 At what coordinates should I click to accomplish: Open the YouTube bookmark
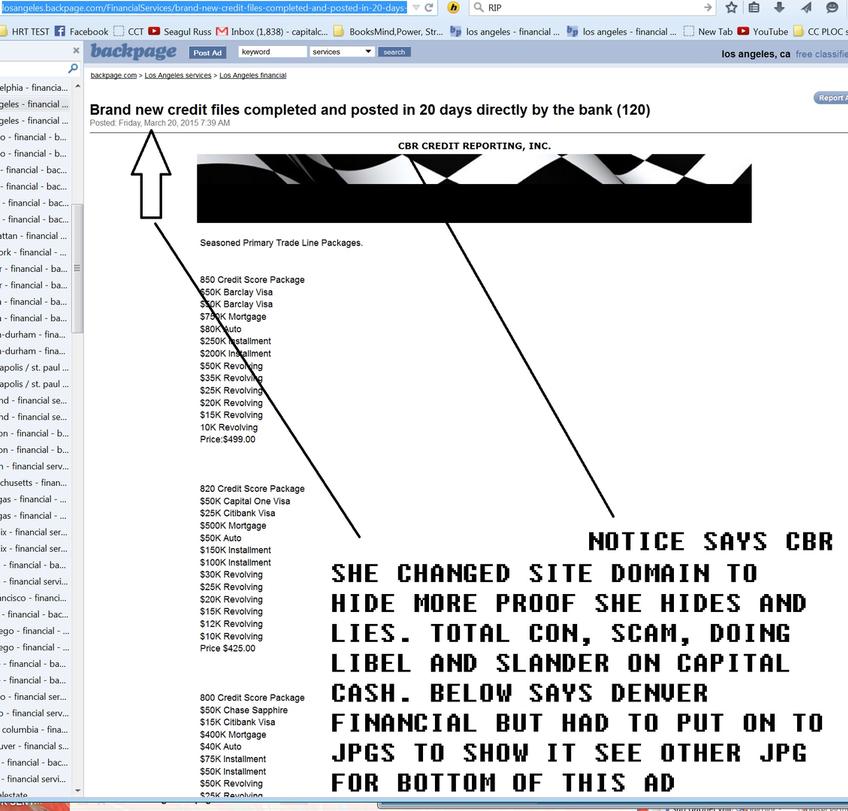[763, 32]
